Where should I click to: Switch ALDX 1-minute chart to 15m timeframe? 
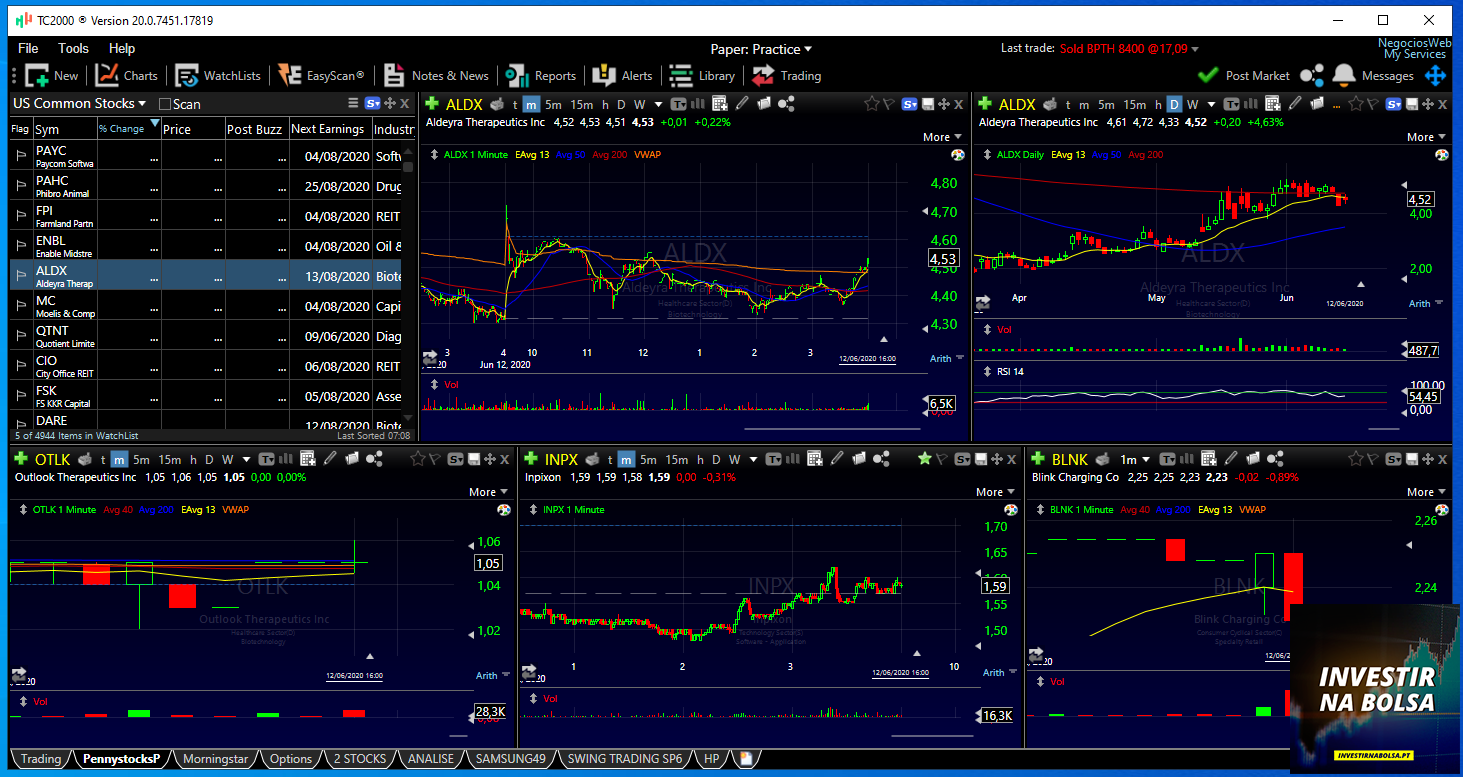[582, 104]
